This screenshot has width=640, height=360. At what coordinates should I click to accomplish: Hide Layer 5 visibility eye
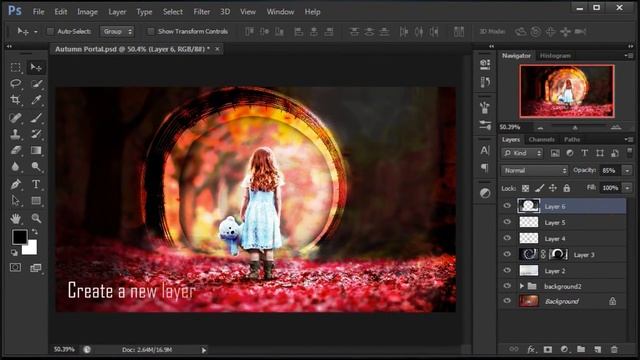507,222
